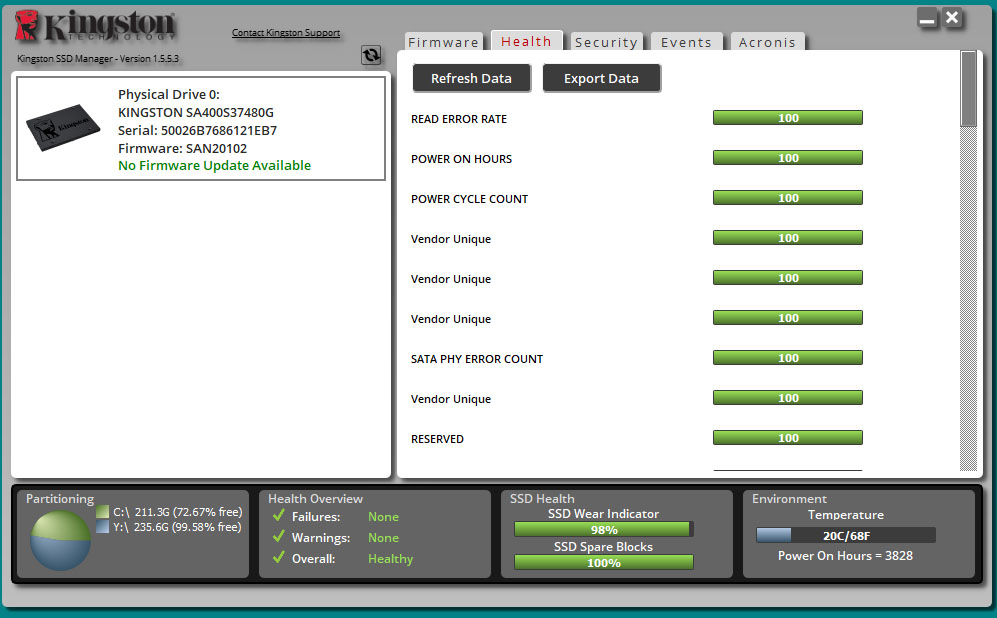Click the 'POWER ON HOURS' label
Image resolution: width=997 pixels, height=618 pixels.
(x=461, y=159)
